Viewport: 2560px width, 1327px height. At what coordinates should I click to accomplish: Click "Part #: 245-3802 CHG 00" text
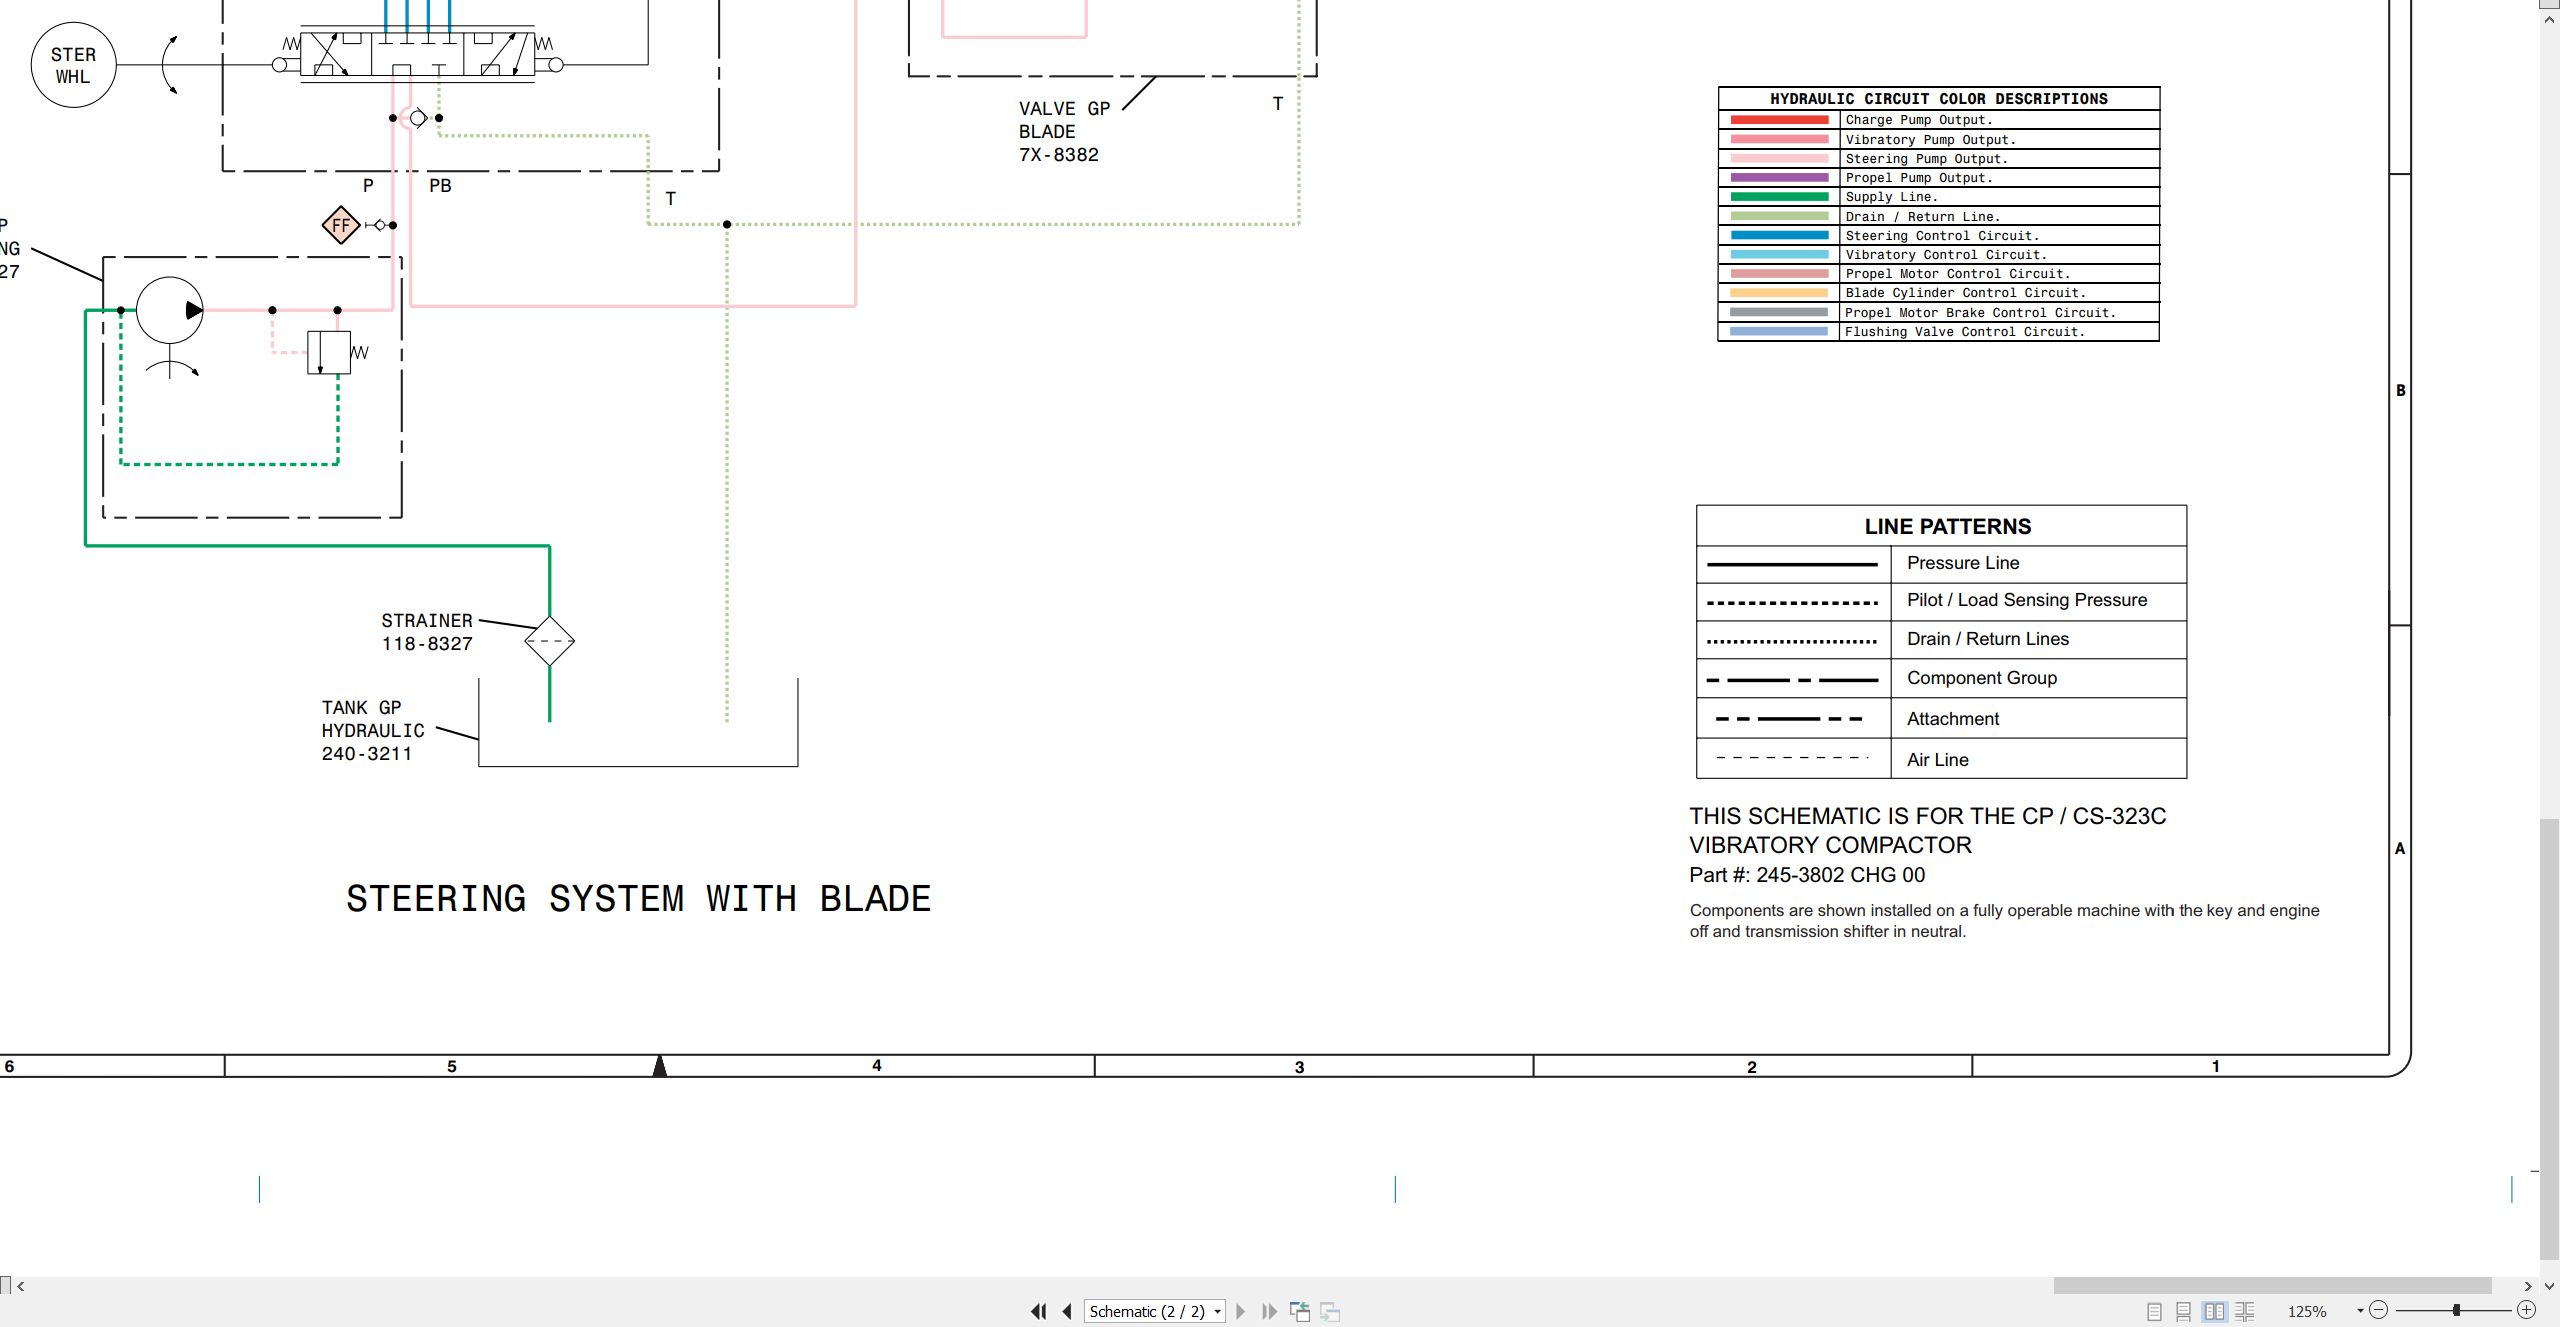coord(1807,875)
